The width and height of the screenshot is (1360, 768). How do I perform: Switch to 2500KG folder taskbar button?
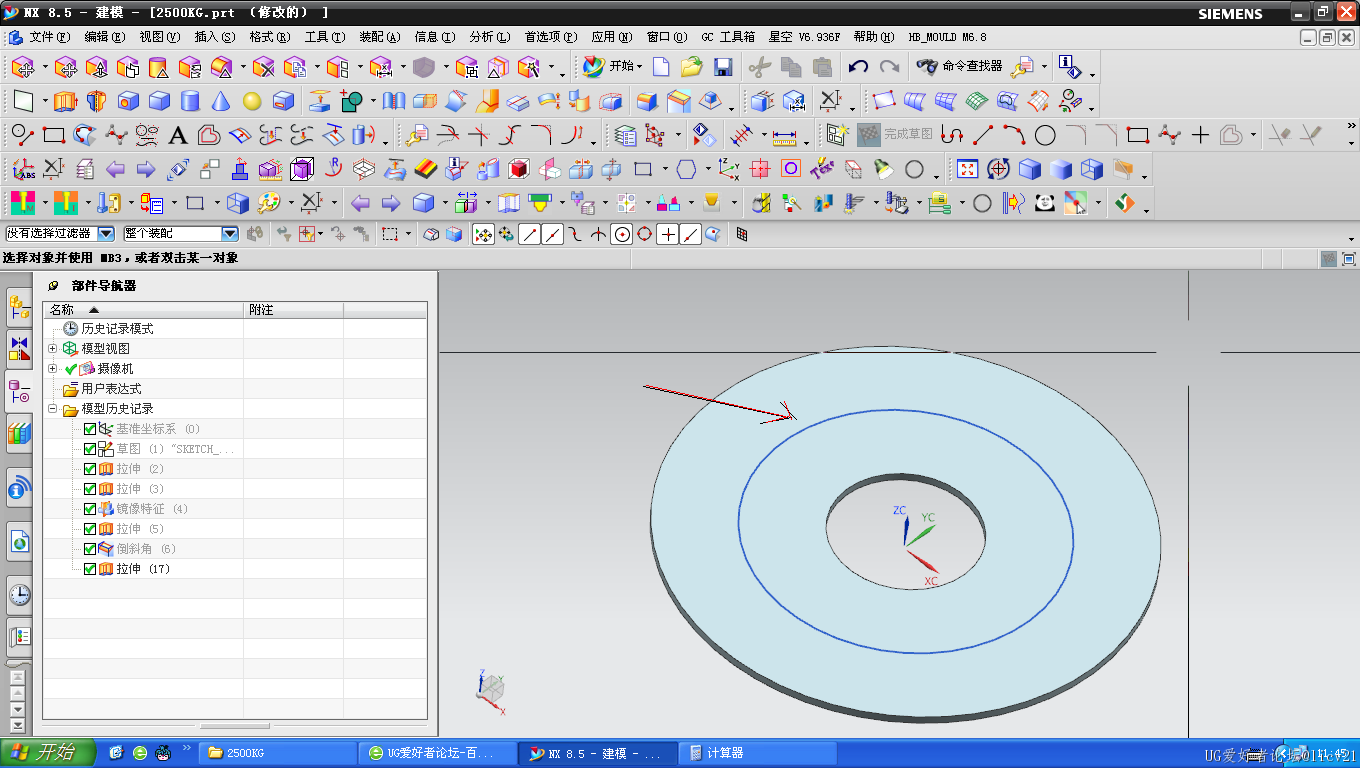coord(278,753)
